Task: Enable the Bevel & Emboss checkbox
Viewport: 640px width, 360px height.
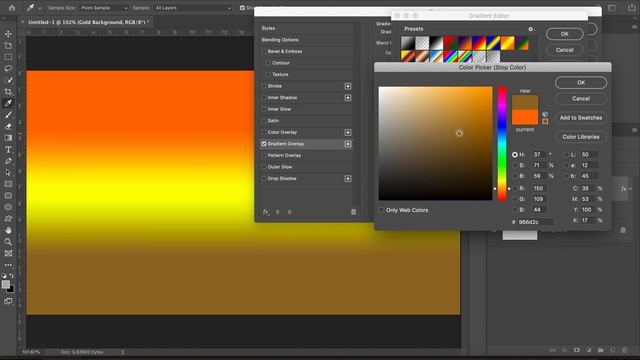Action: point(264,51)
